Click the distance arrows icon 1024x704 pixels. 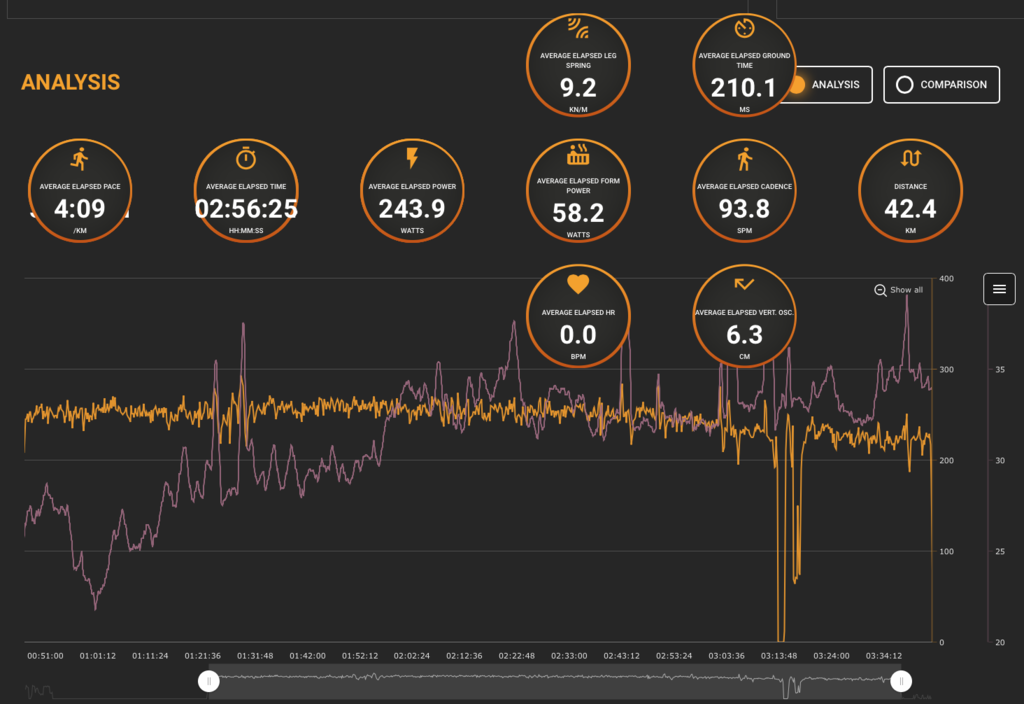pos(910,159)
